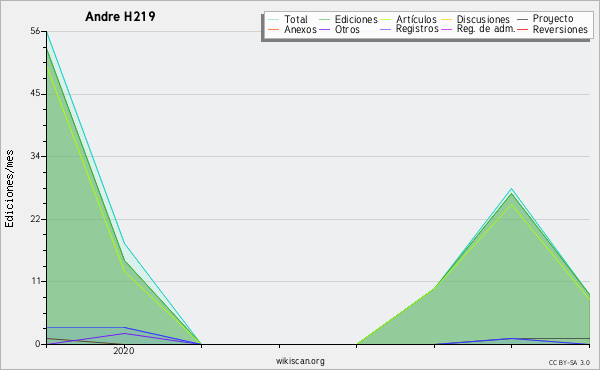Click the chart title Andre H219

pyautogui.click(x=120, y=16)
